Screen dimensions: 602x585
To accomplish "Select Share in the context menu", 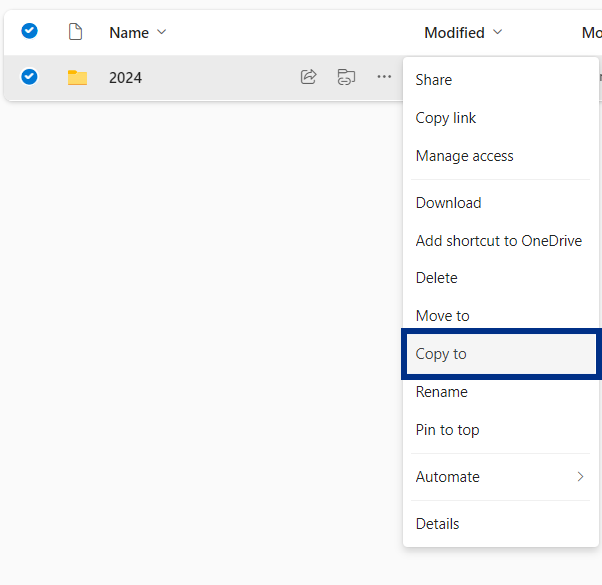I will (433, 80).
